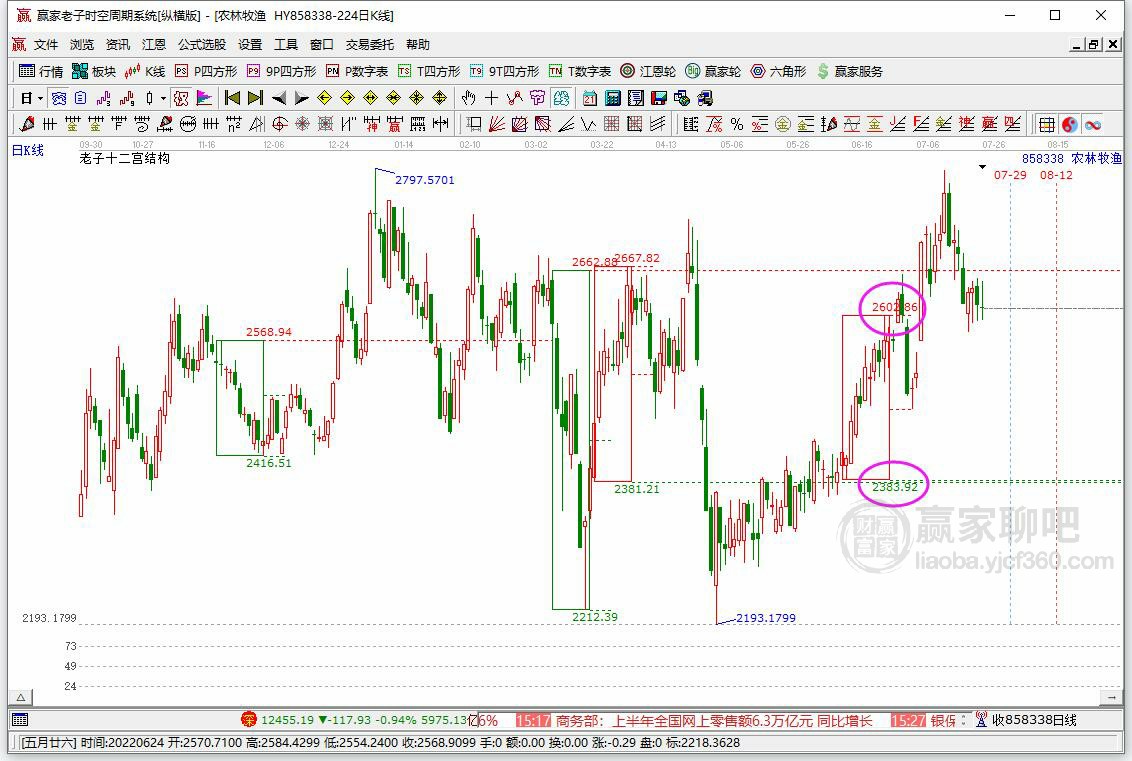Viewport: 1132px width, 761px height.
Task: Click the 858338 农林牧渔 label
Action: [x=1071, y=158]
